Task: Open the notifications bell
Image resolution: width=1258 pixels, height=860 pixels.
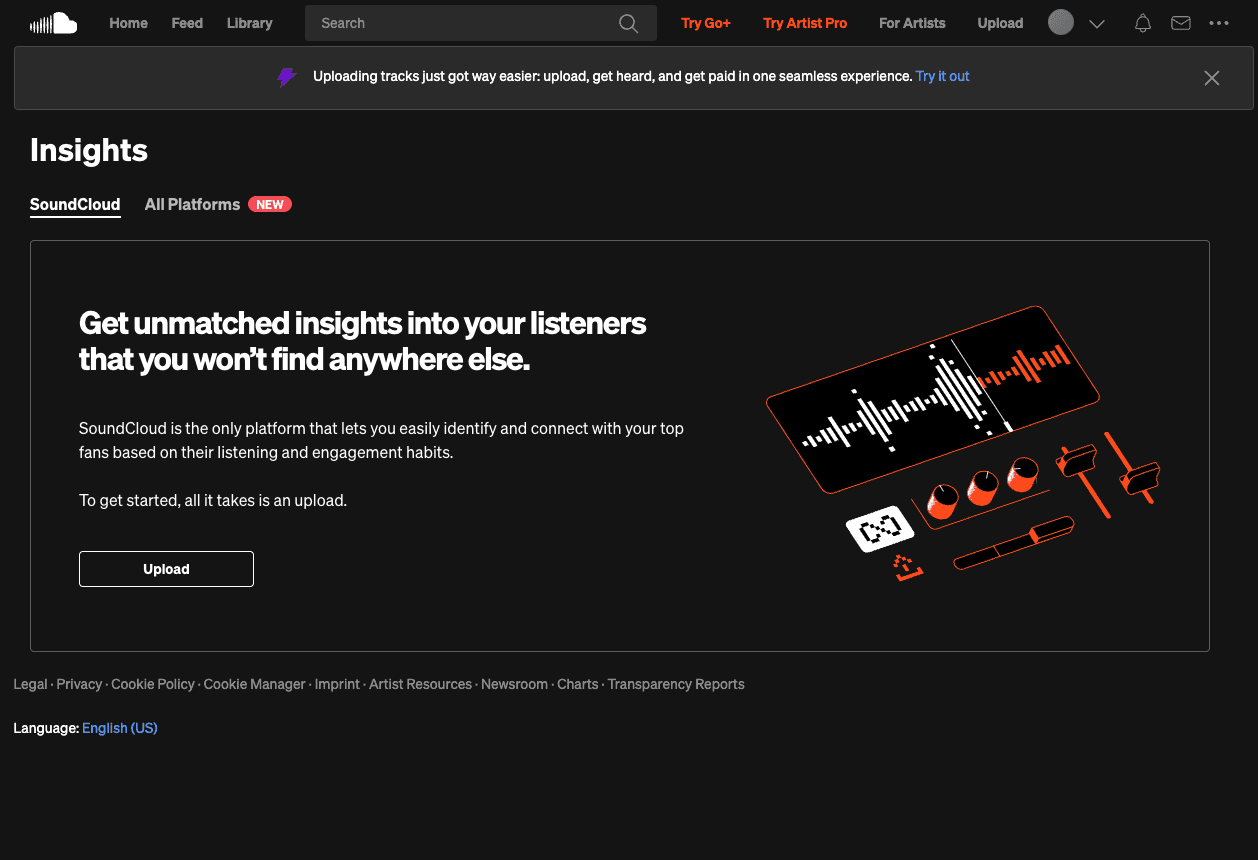Action: click(x=1143, y=23)
